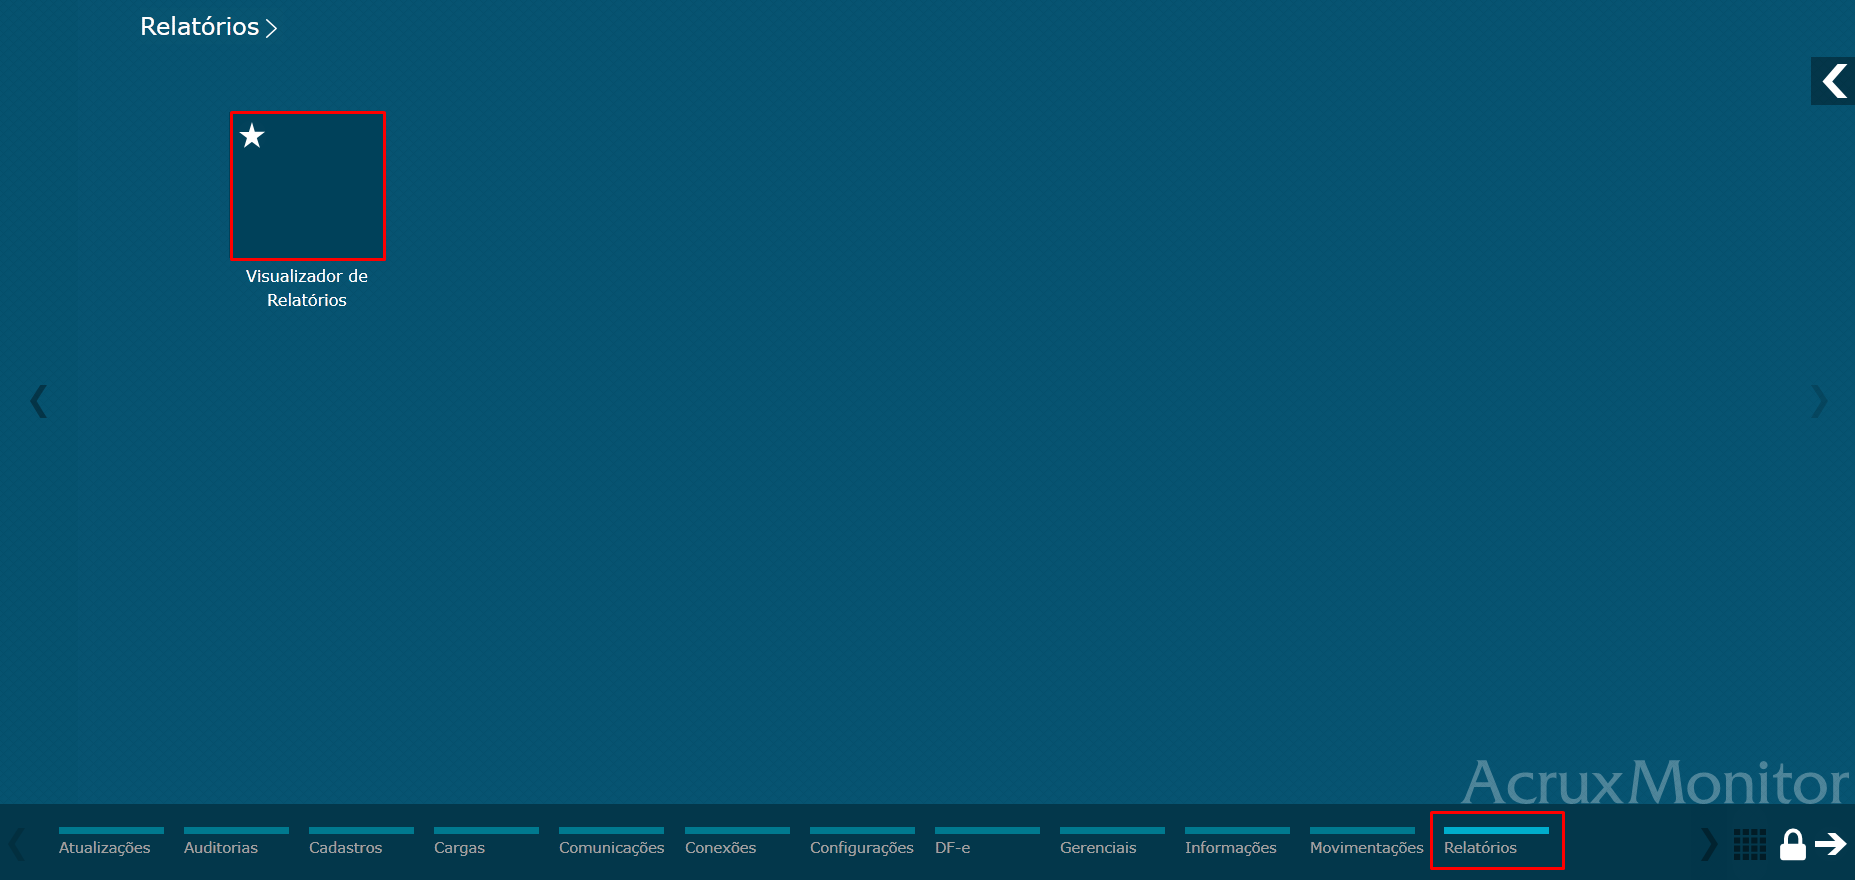The image size is (1855, 880).
Task: Toggle the favorite star on Visualizador tile
Action: [x=252, y=136]
